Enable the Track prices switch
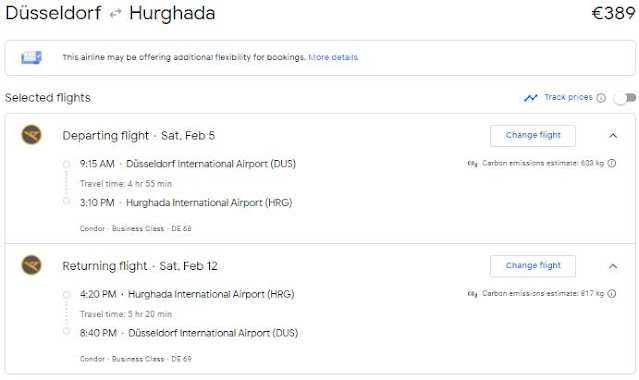The height and width of the screenshot is (380, 639). [x=625, y=98]
